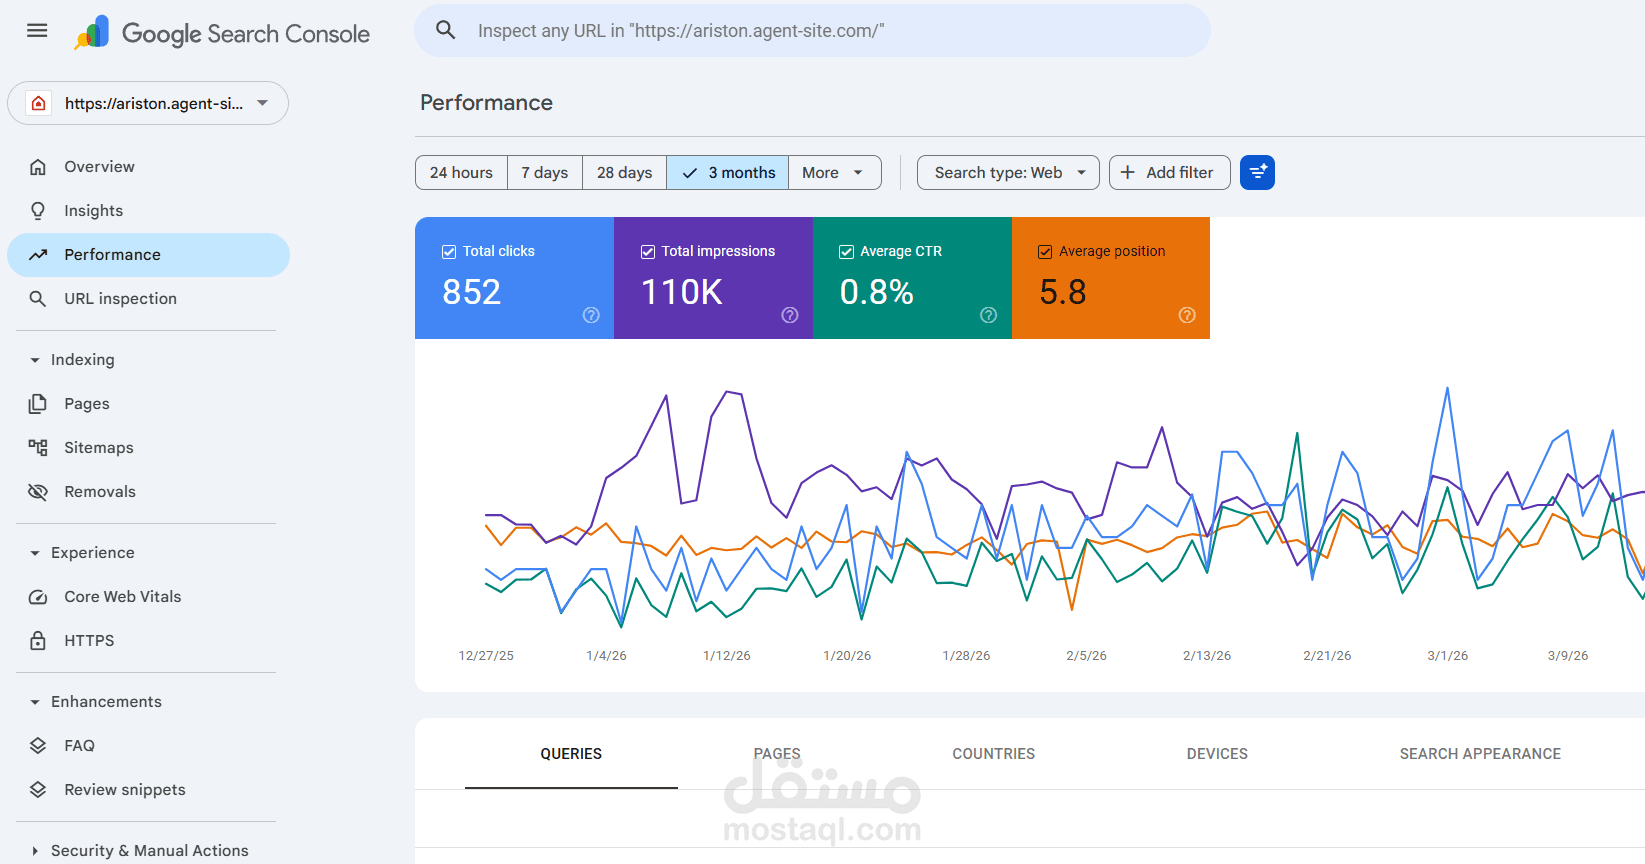This screenshot has height=864, width=1645.
Task: Open Removals in the sidebar
Action: [148, 492]
